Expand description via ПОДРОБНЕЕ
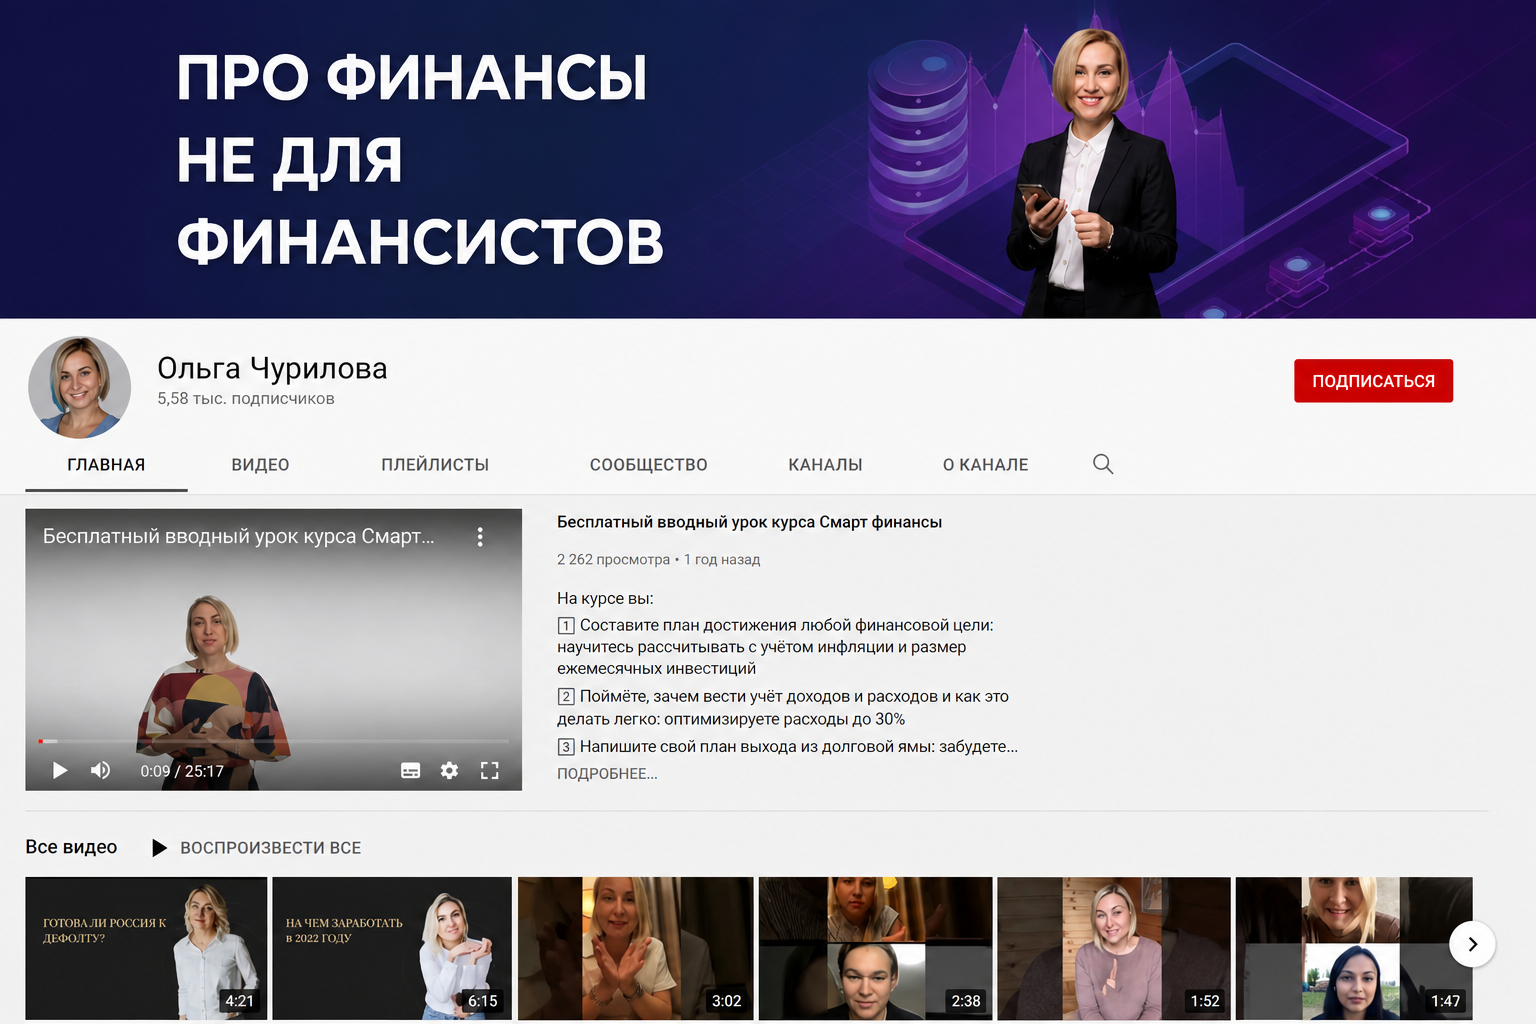This screenshot has width=1536, height=1024. 607,774
